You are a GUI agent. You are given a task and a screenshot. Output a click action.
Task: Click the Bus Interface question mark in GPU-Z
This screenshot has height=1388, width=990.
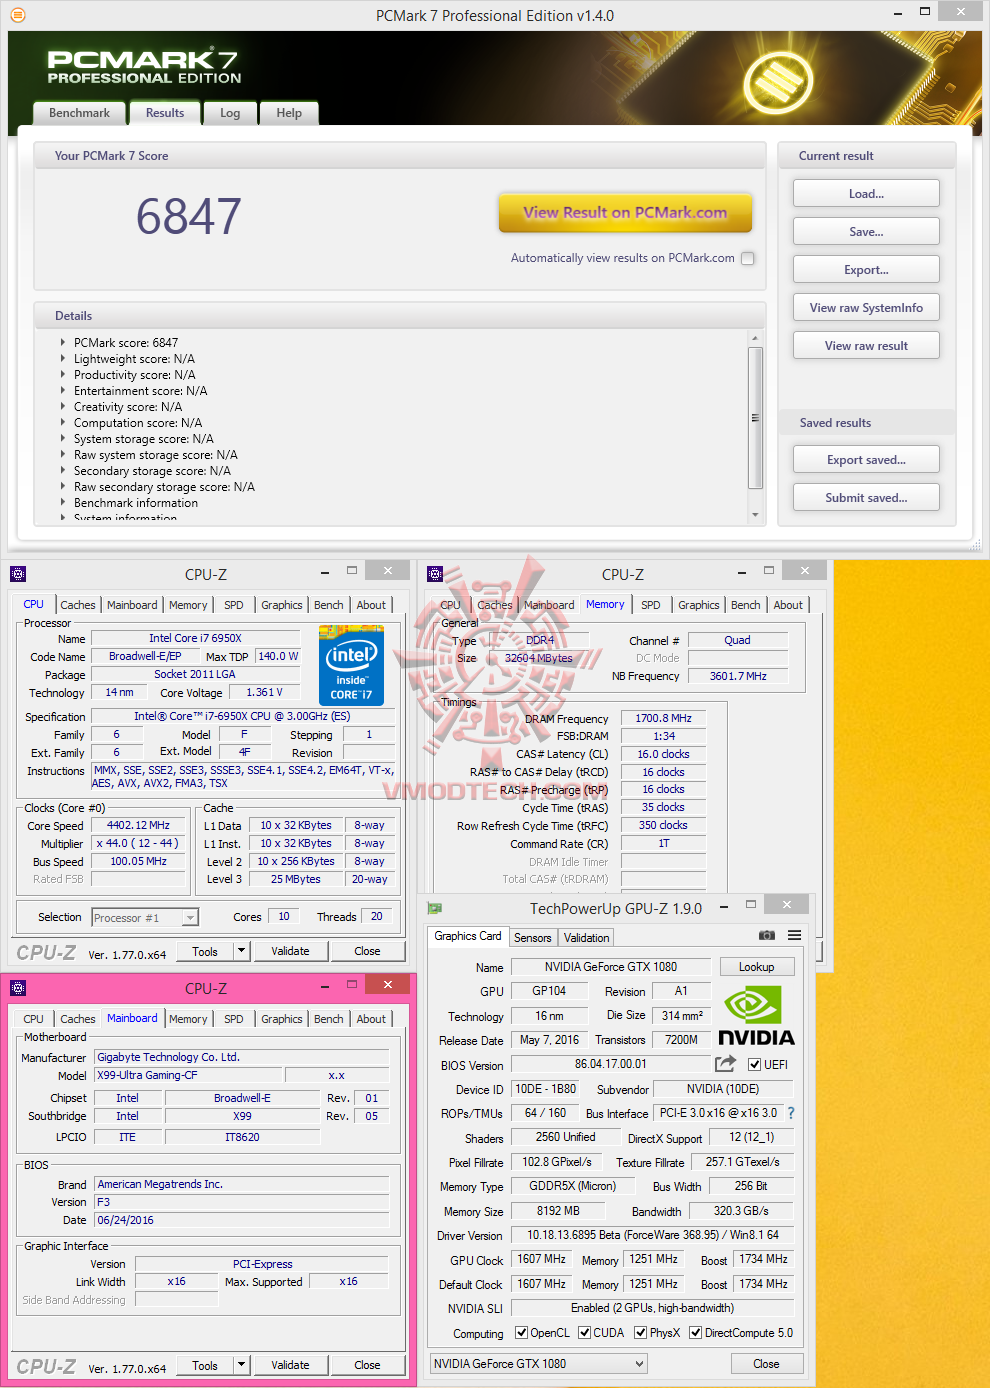tap(791, 1113)
